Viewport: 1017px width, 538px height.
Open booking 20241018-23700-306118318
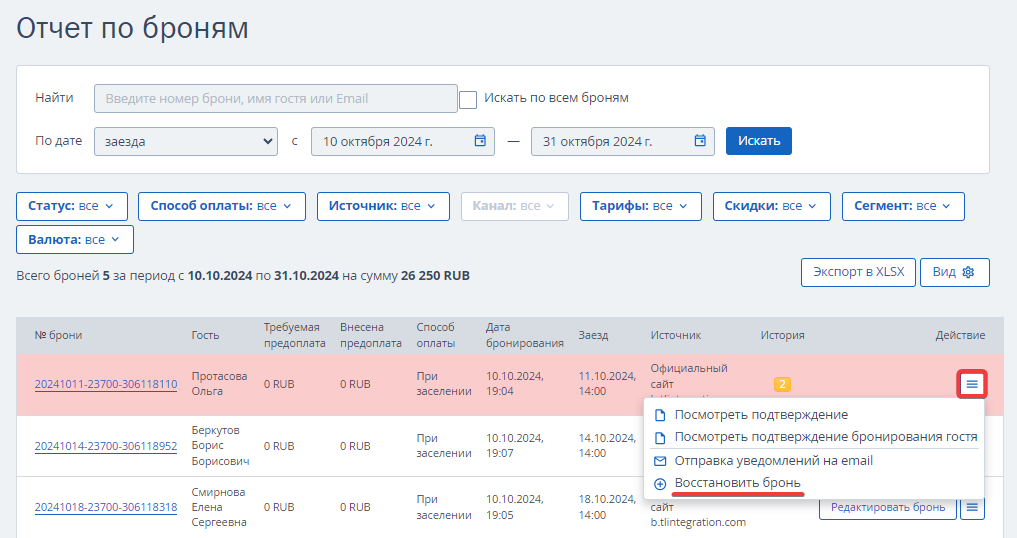tap(106, 507)
